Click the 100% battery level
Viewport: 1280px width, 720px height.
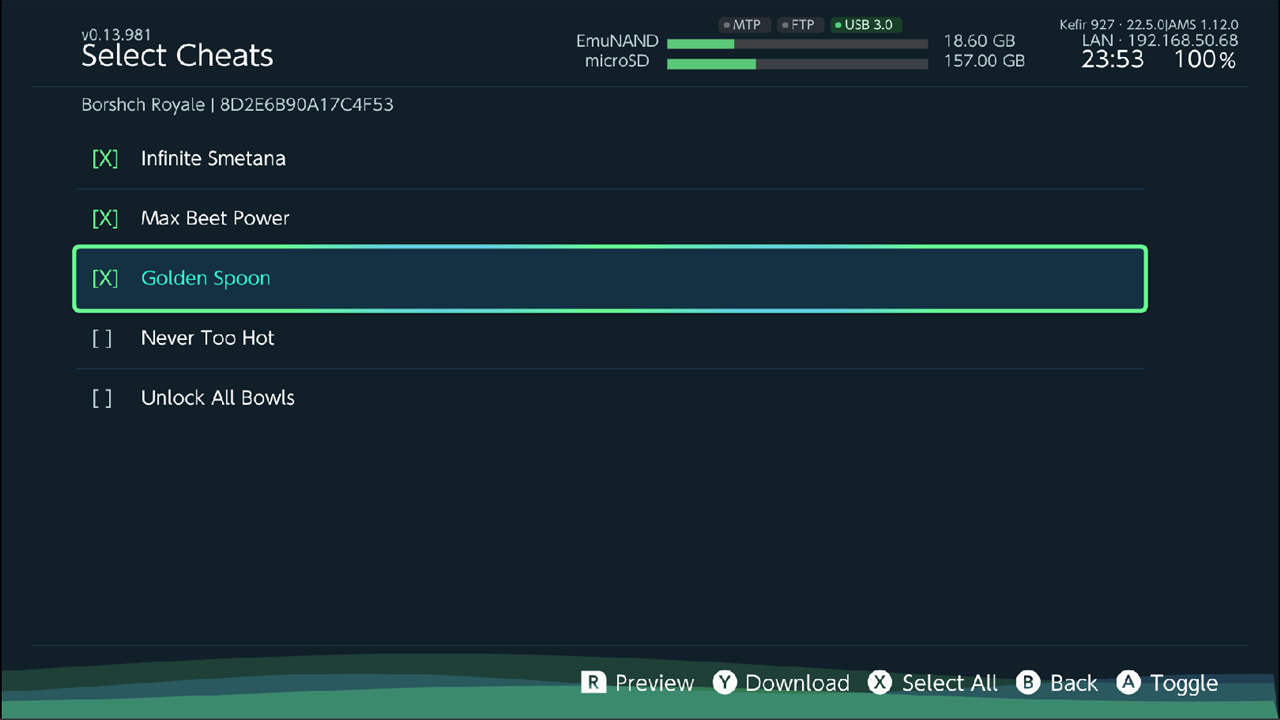tap(1205, 60)
